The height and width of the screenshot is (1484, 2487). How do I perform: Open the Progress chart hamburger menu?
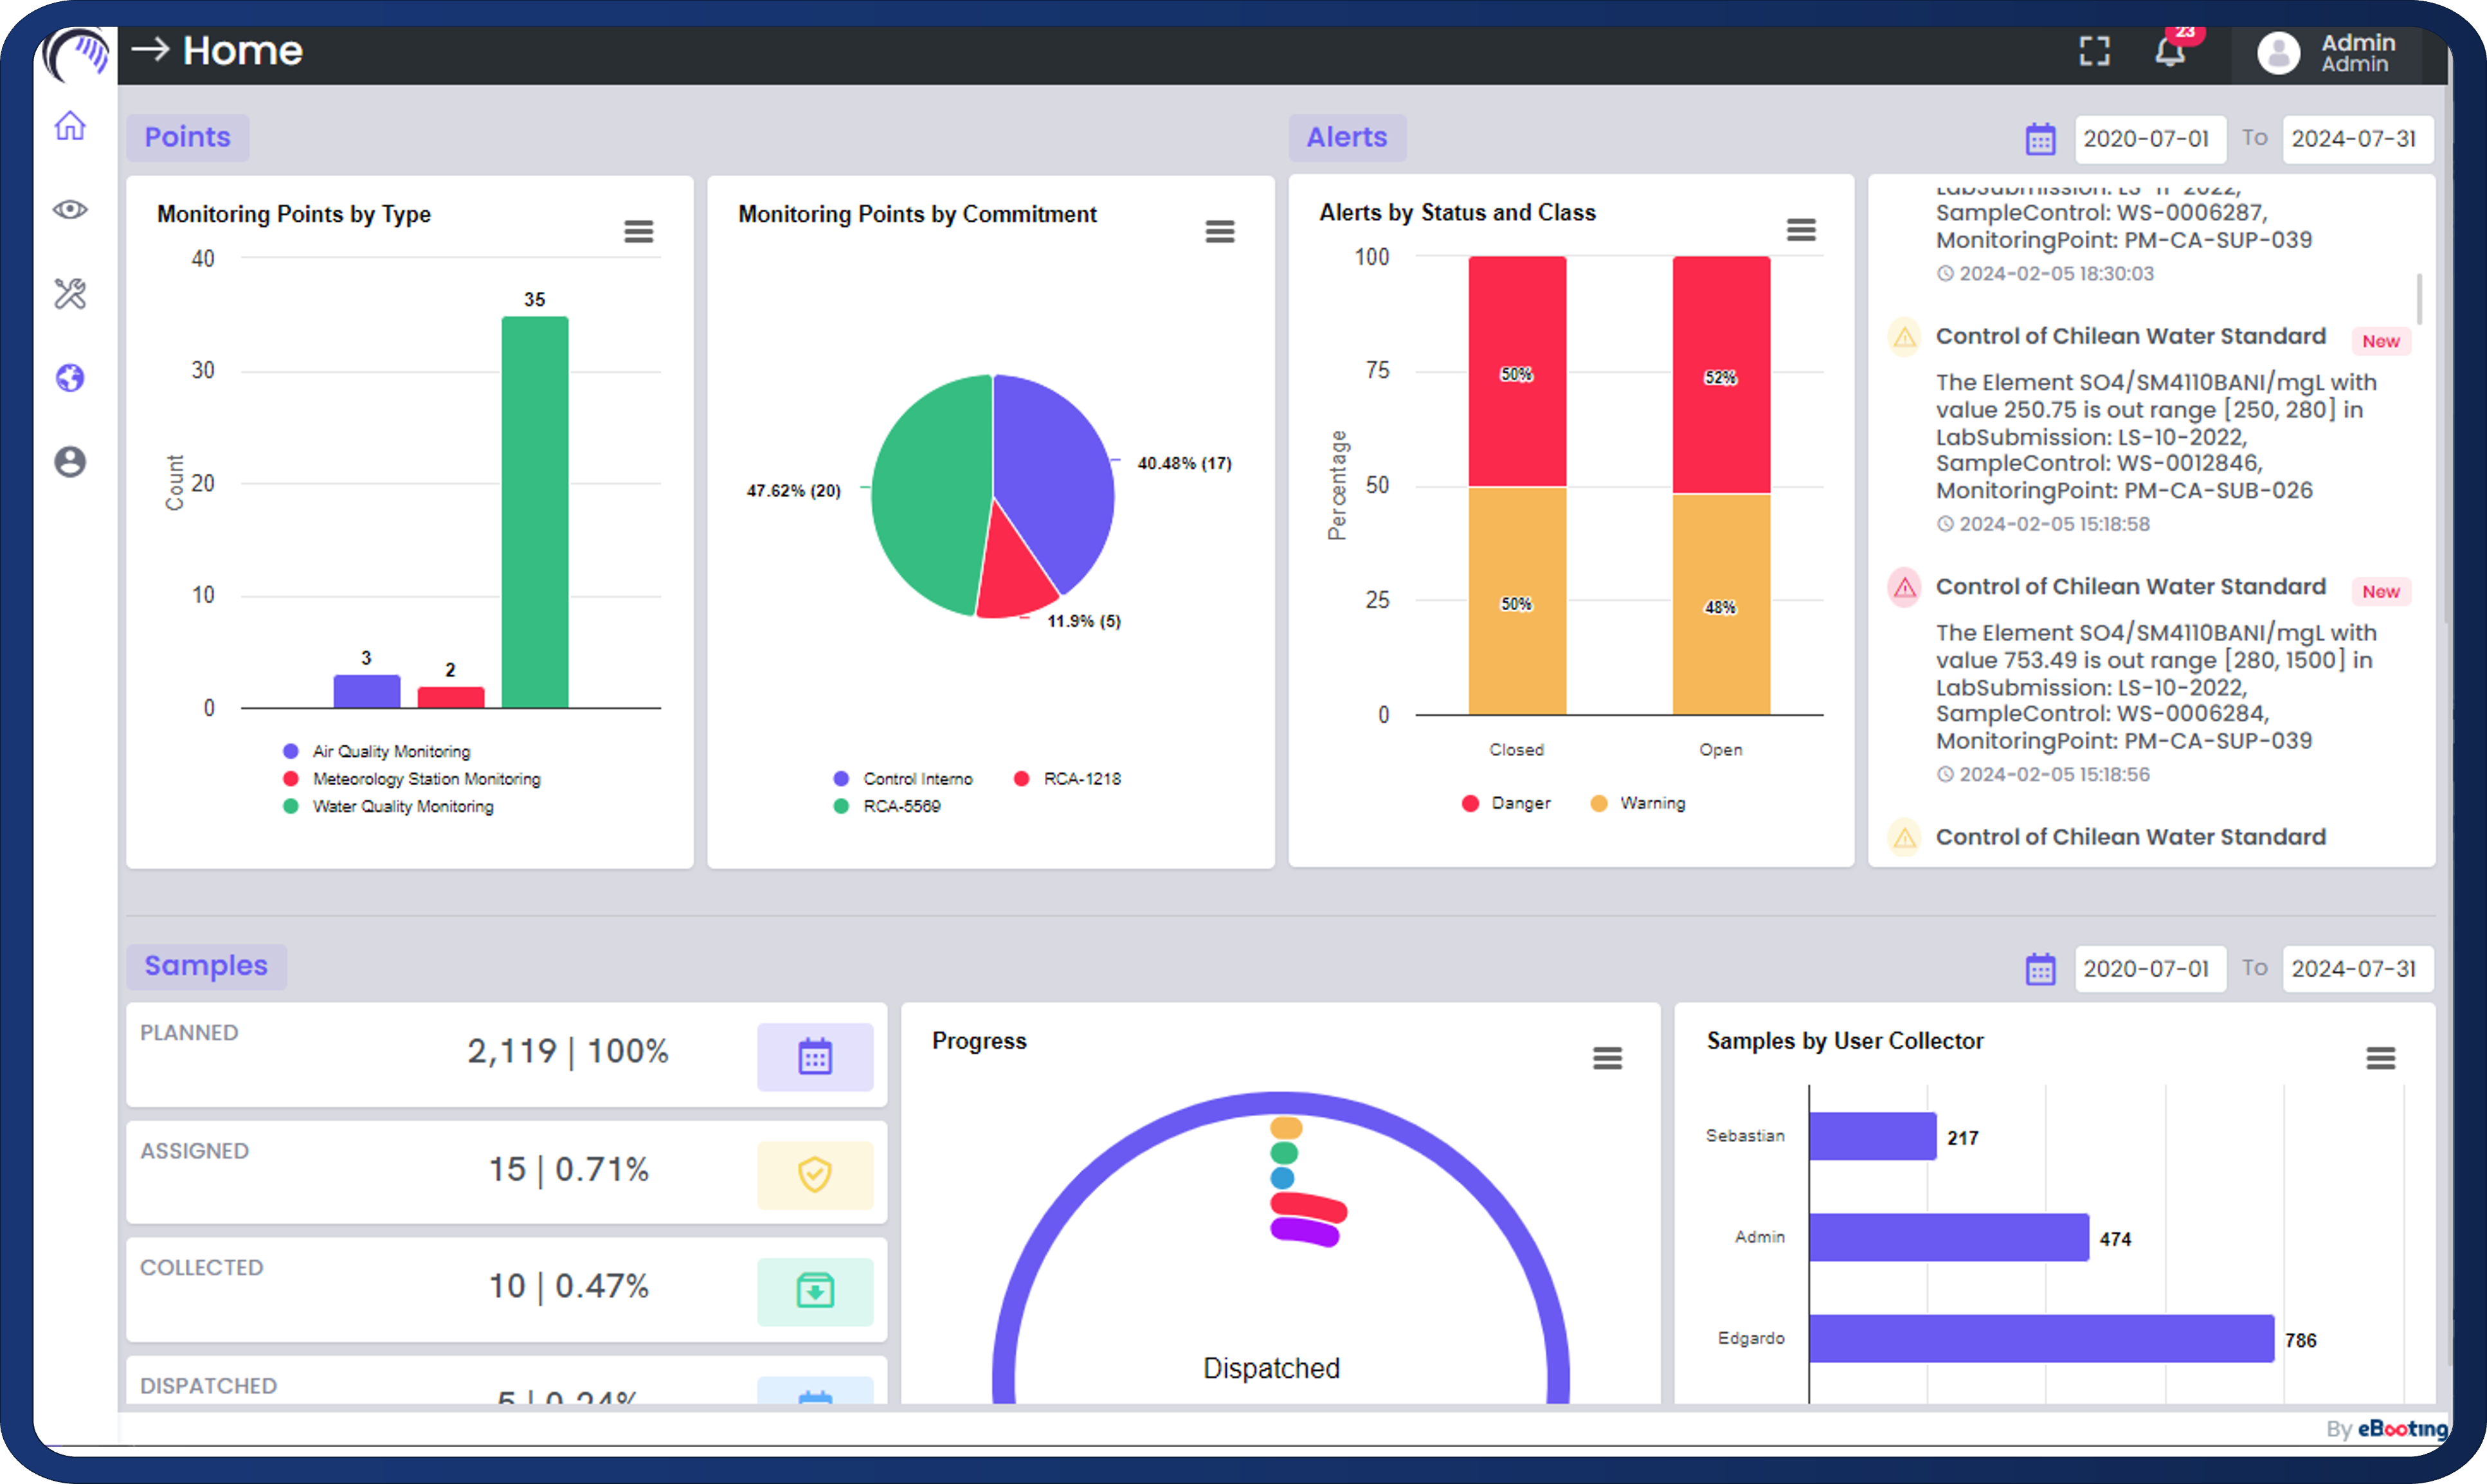[x=1608, y=1058]
